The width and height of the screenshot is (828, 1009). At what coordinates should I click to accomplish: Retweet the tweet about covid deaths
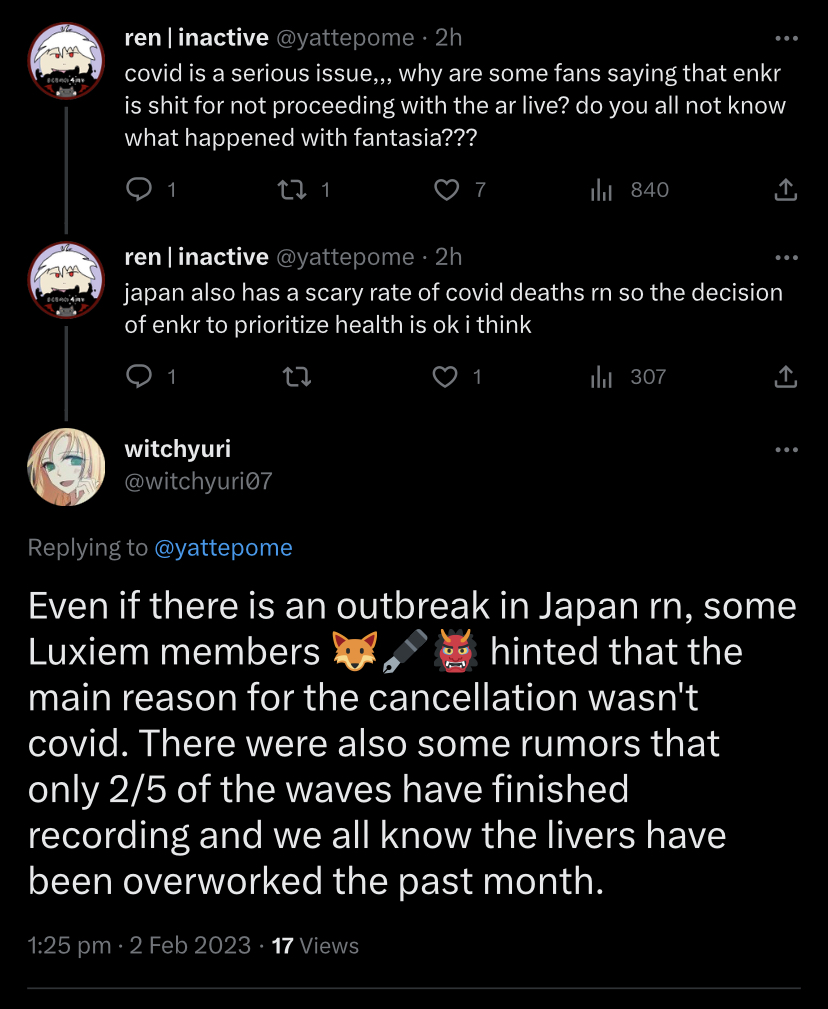click(x=295, y=377)
